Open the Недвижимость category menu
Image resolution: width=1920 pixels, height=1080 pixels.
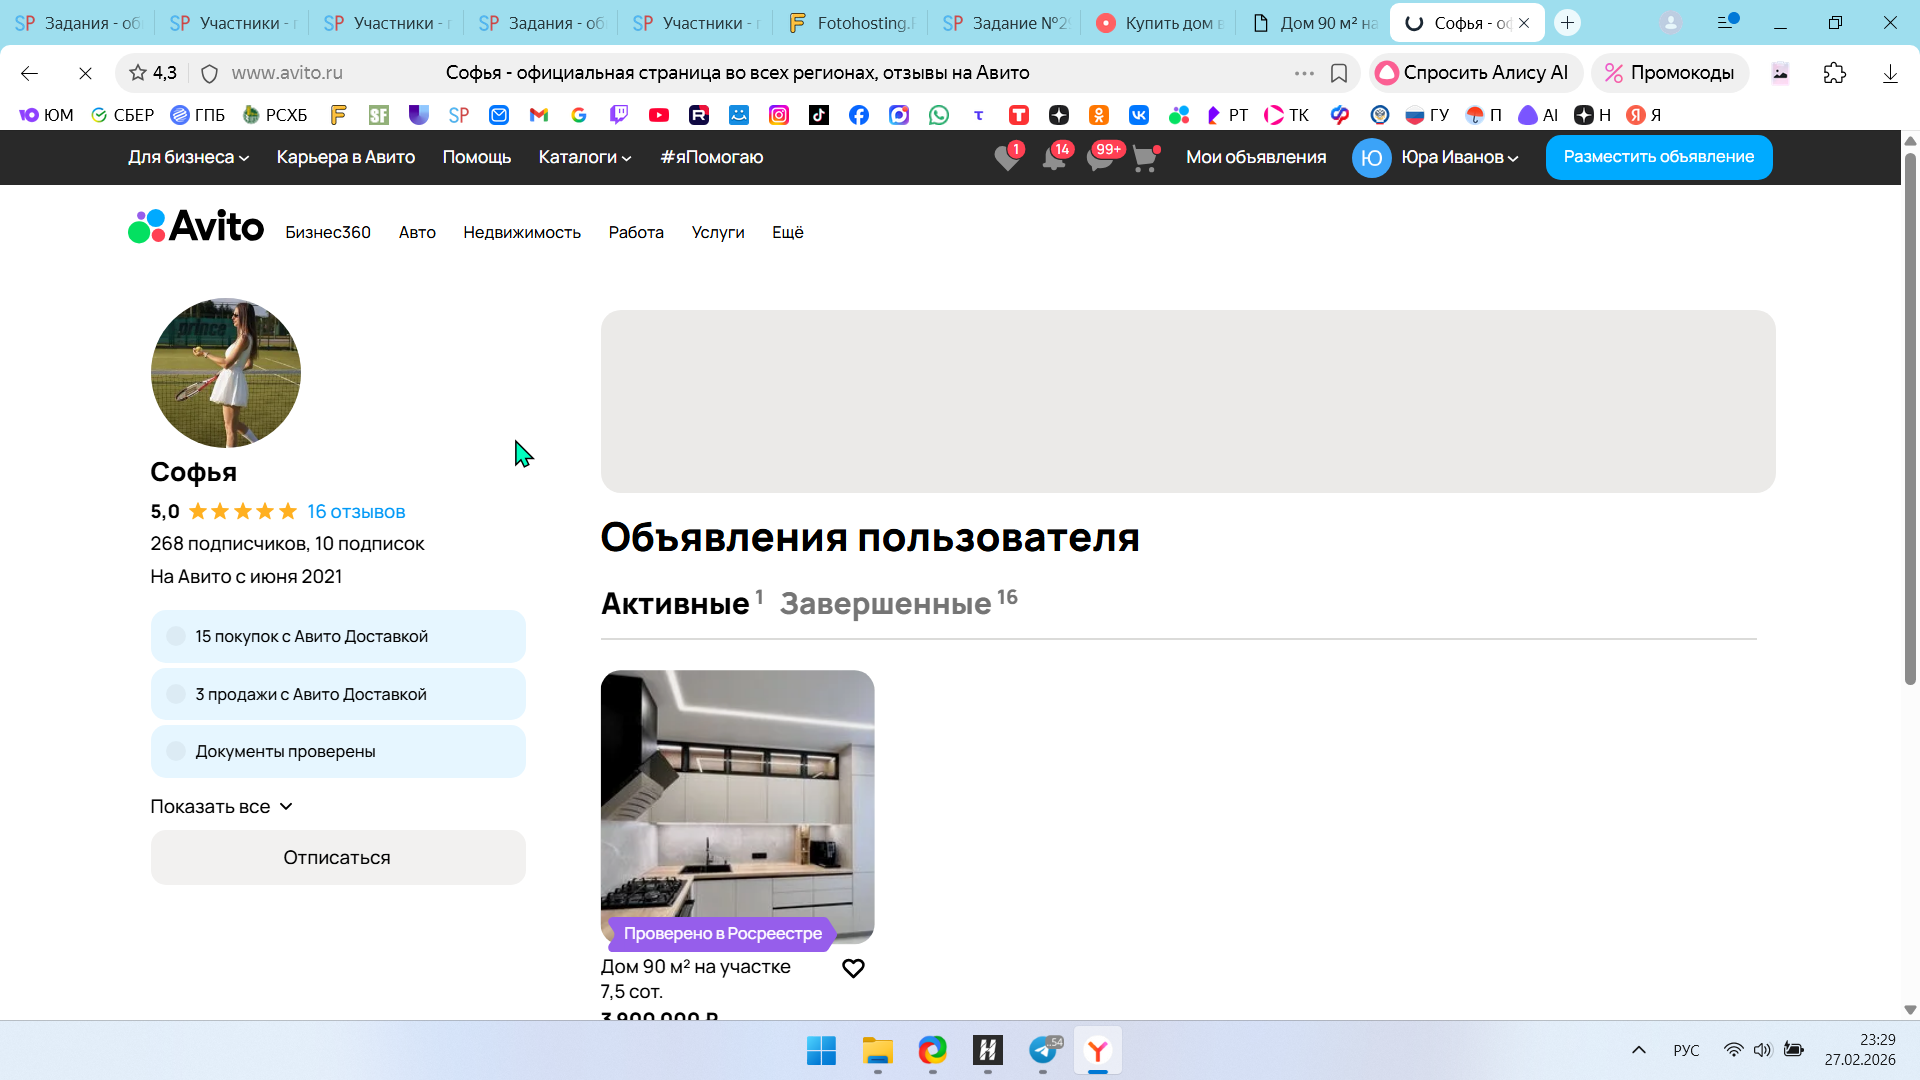[521, 232]
